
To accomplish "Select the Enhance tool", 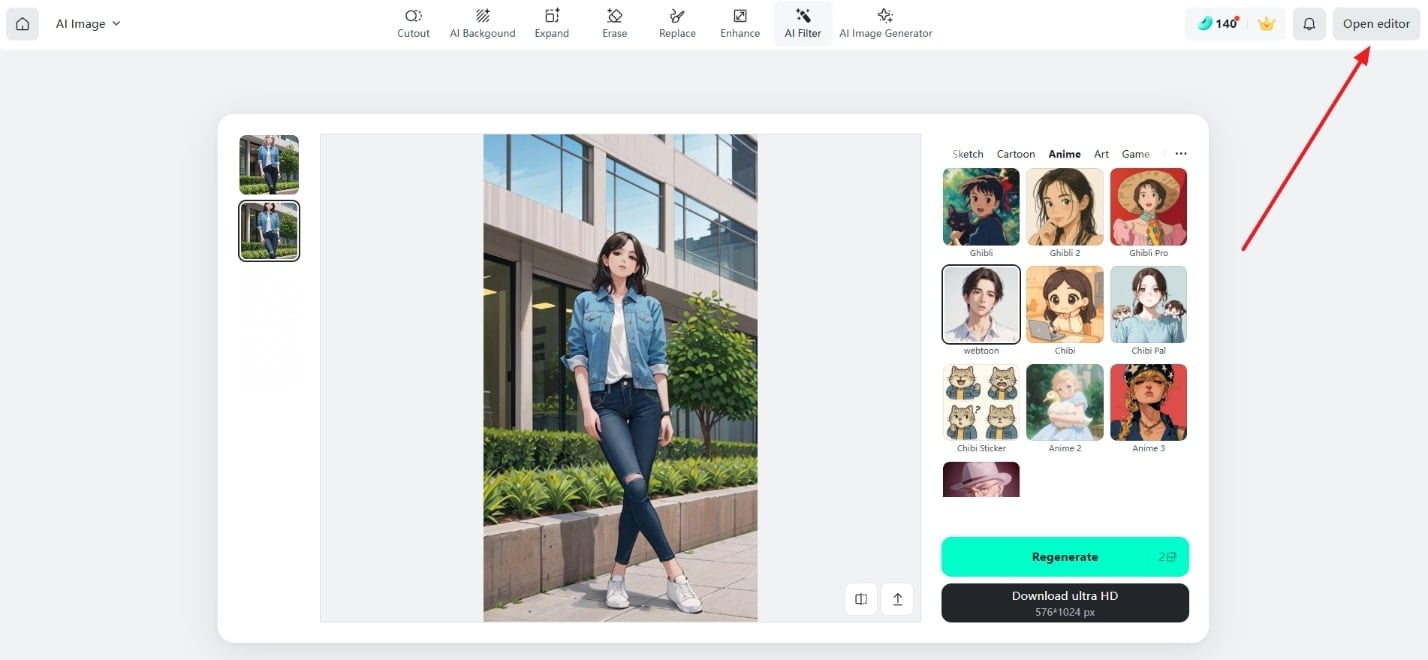I will [740, 24].
